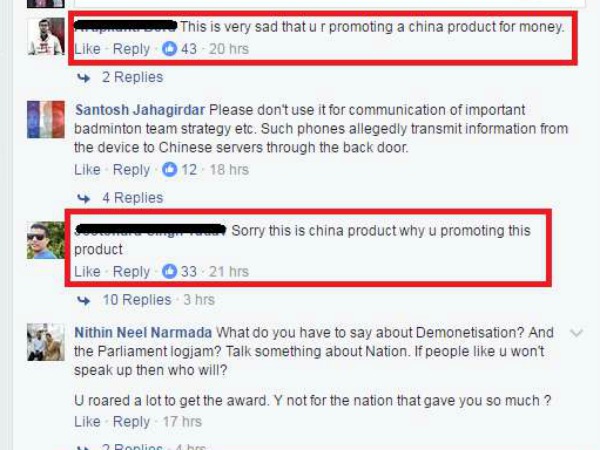Image resolution: width=600 pixels, height=450 pixels.
Task: Click the thumbs-up icon showing 33 likes
Action: pos(170,271)
